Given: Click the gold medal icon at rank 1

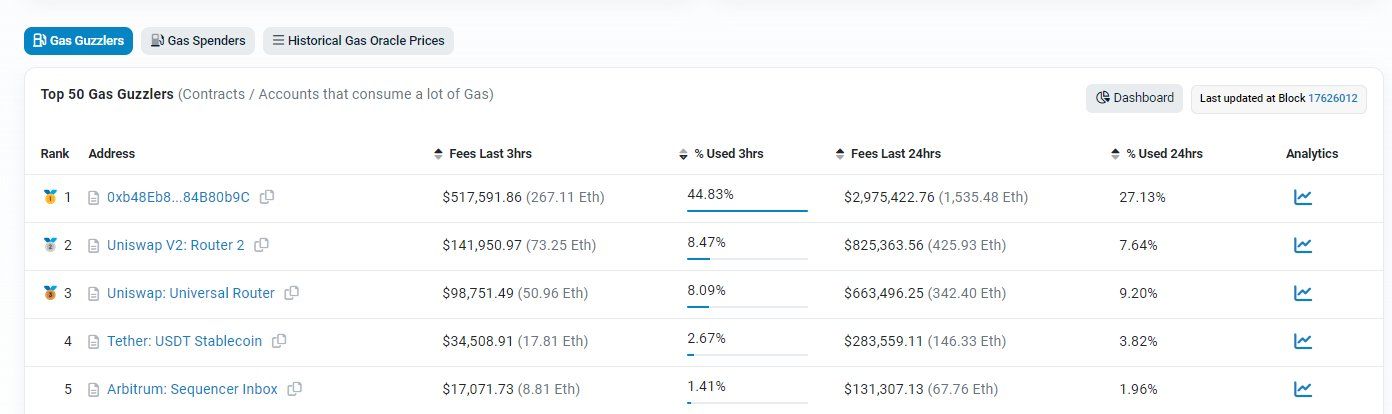Looking at the screenshot, I should 50,197.
